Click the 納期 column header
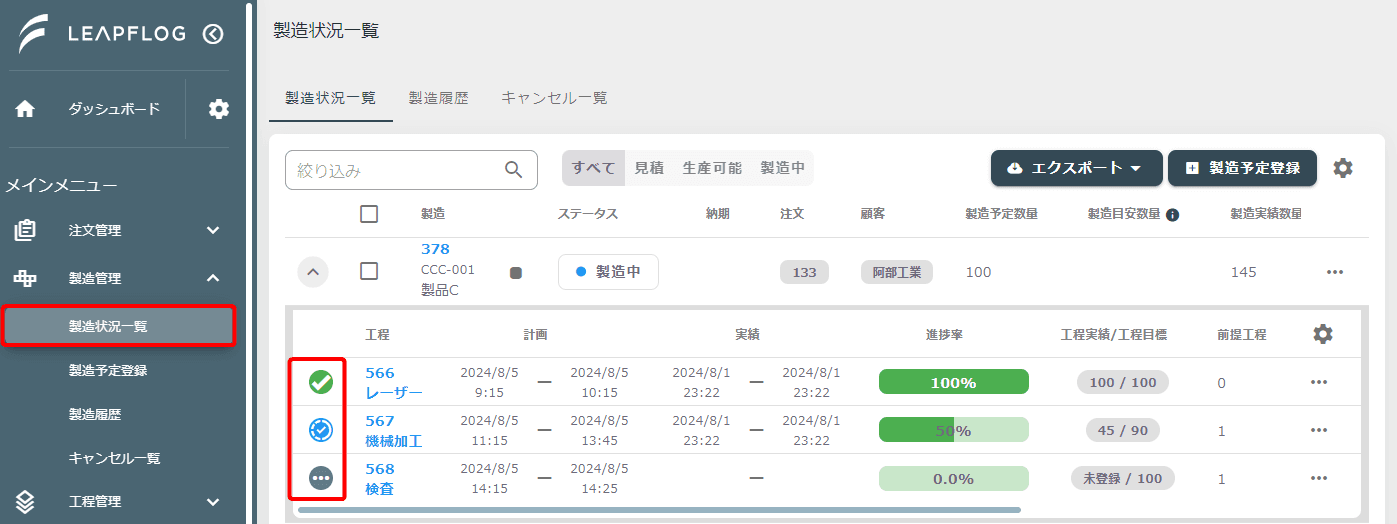This screenshot has height=524, width=1397. [x=718, y=214]
